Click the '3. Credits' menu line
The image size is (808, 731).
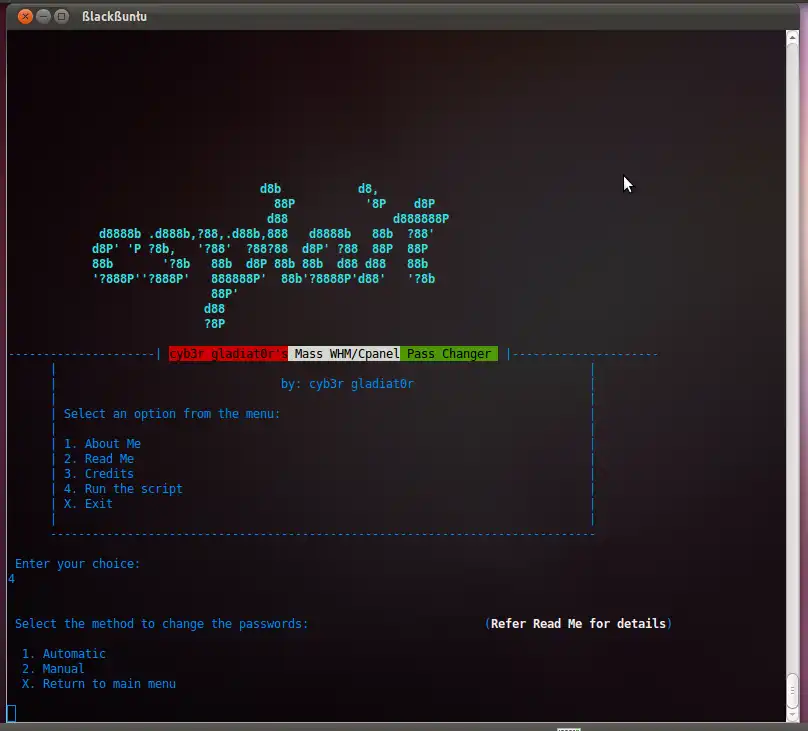(x=99, y=473)
